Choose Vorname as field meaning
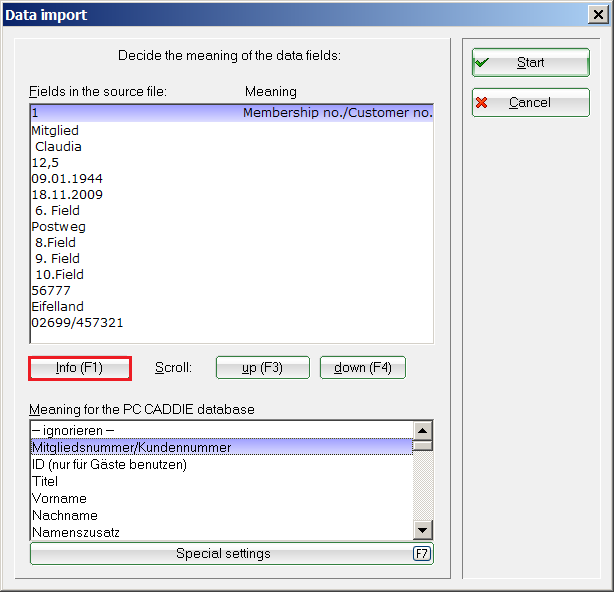 (x=220, y=498)
